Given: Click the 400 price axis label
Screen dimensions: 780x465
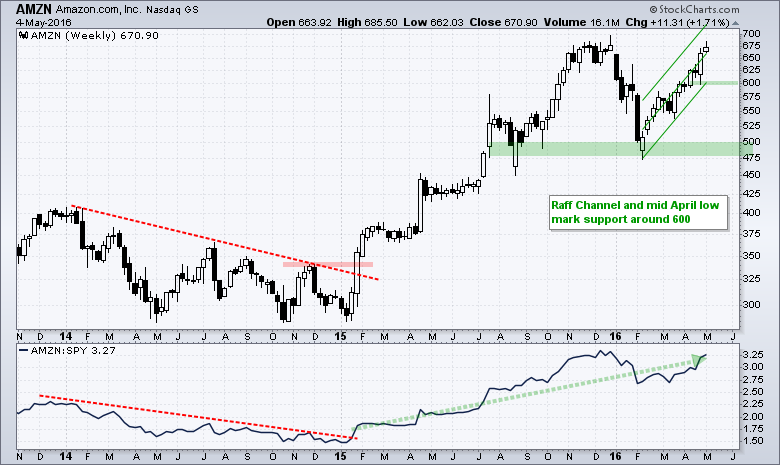Looking at the screenshot, I should (751, 212).
